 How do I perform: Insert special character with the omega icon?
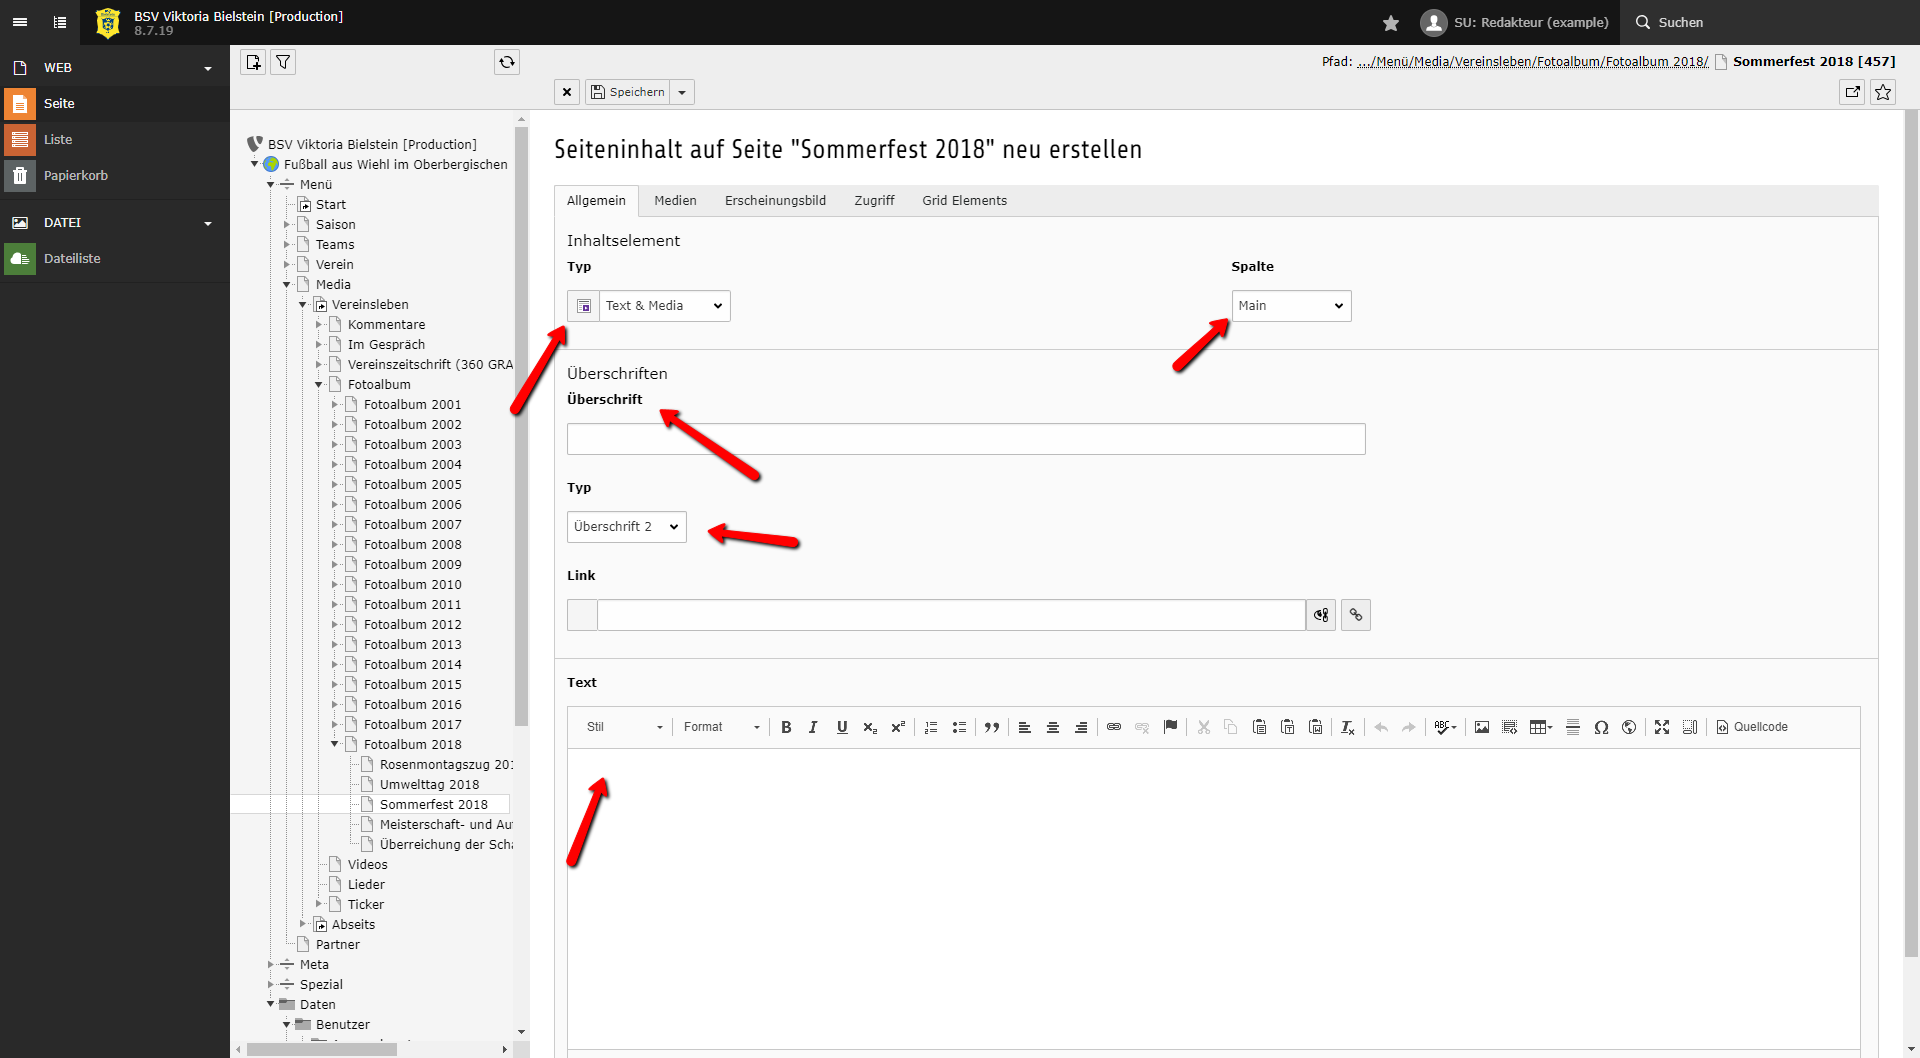[1601, 727]
